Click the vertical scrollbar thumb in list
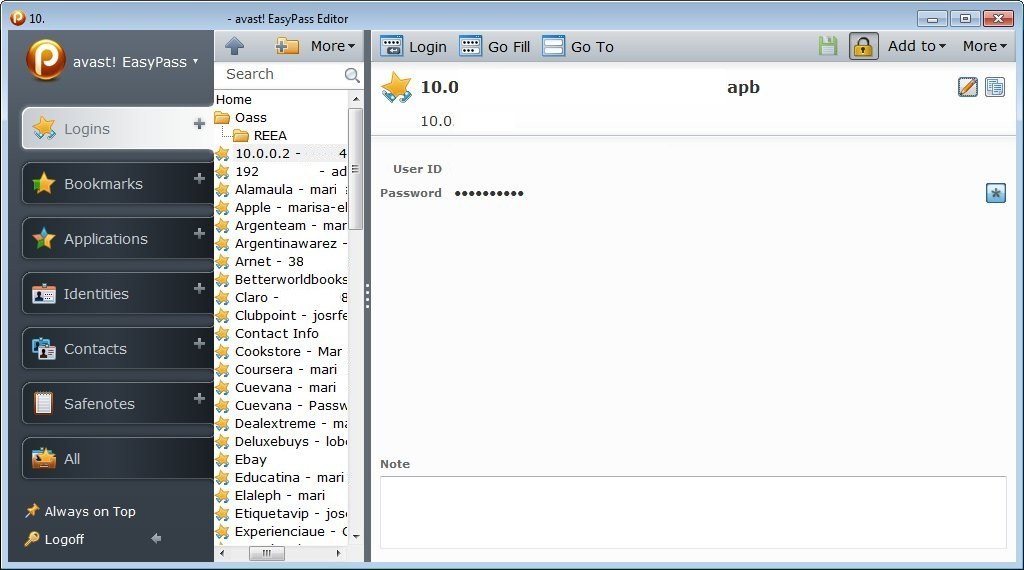 coord(355,168)
